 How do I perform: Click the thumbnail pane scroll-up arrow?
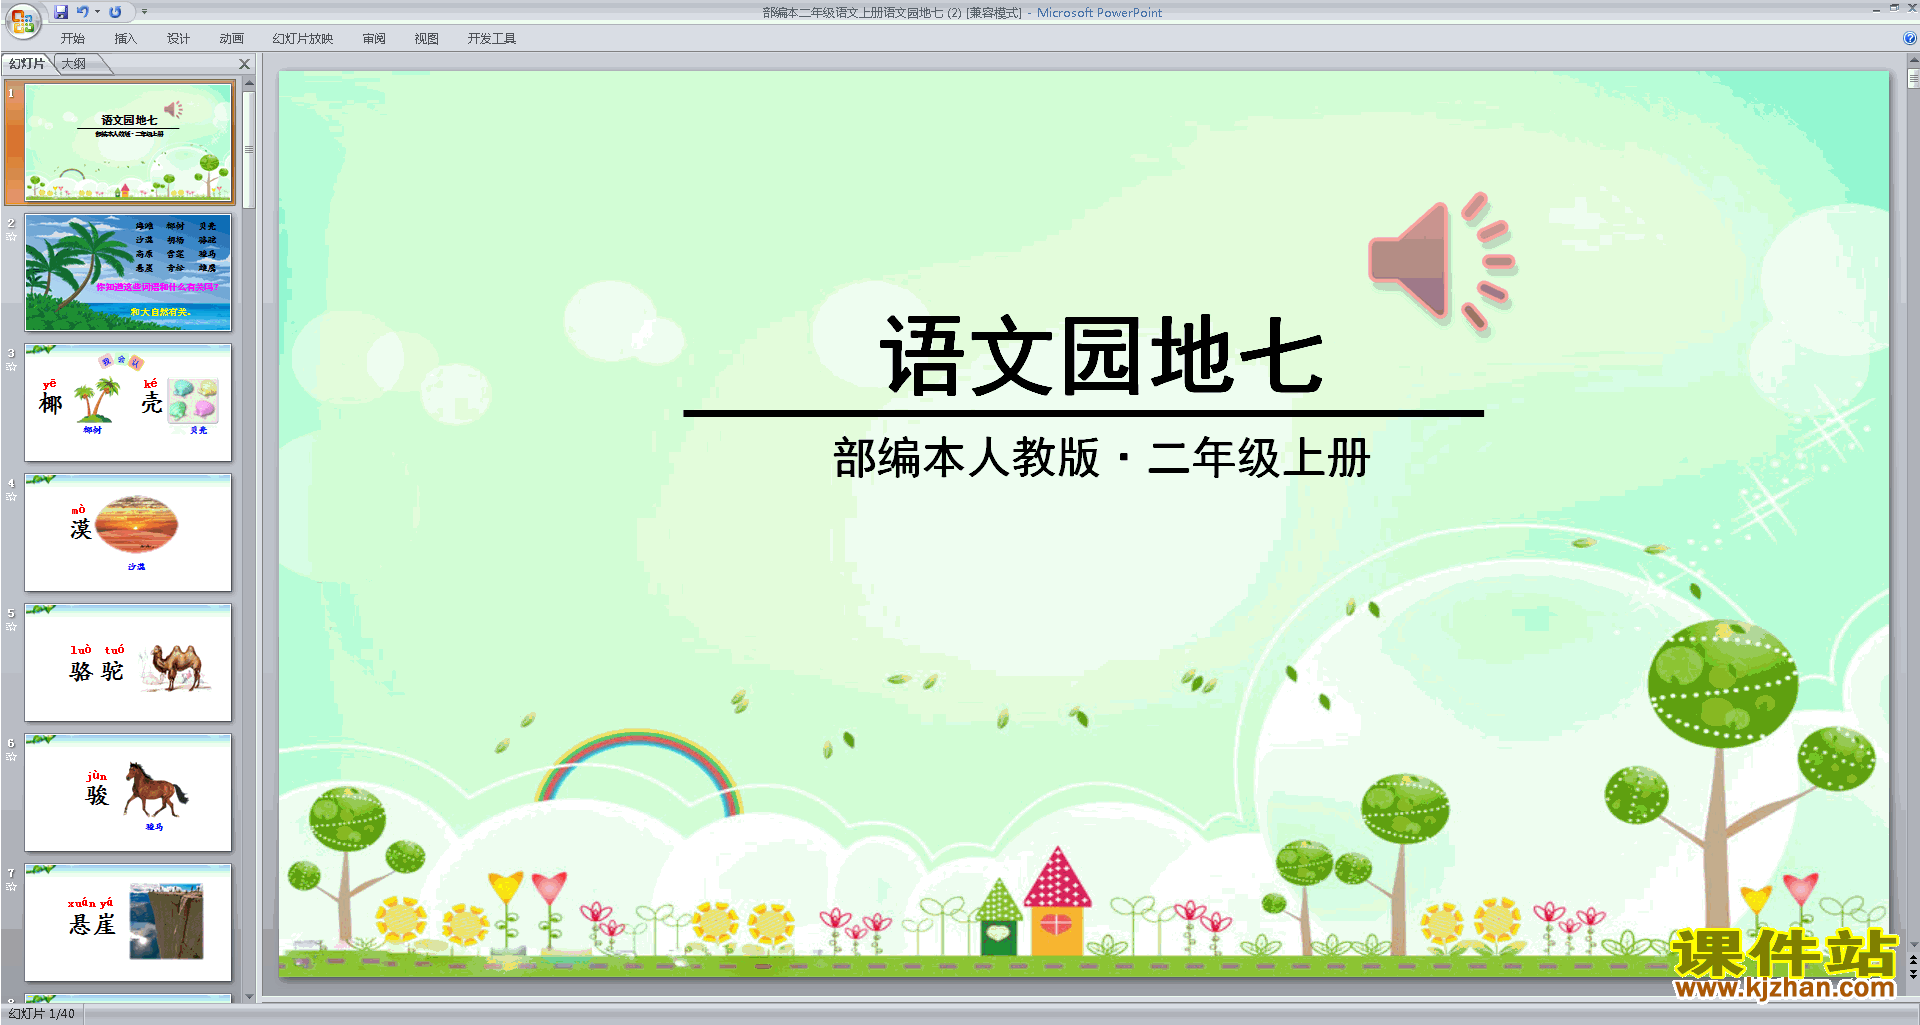point(249,83)
